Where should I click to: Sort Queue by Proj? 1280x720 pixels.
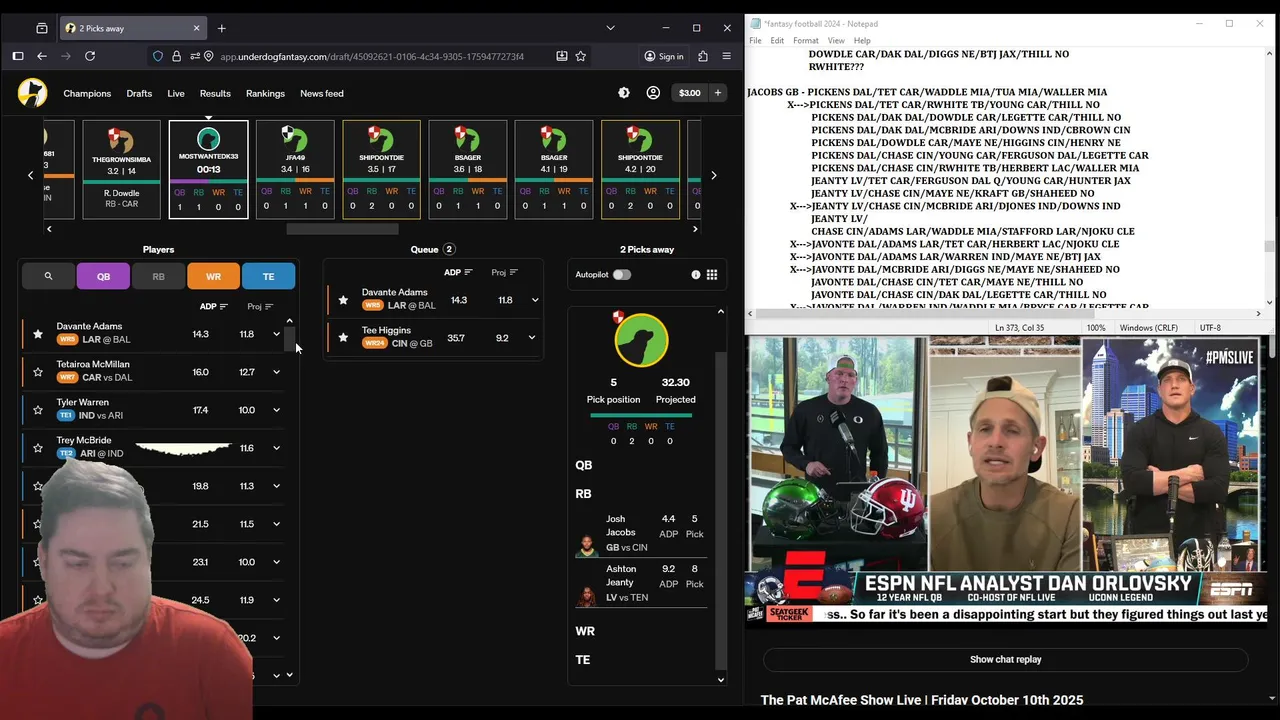504,273
